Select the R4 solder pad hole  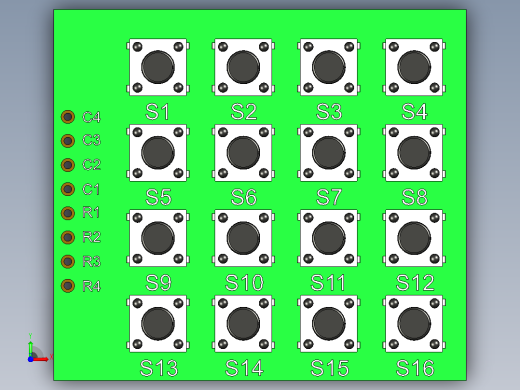click(x=68, y=286)
